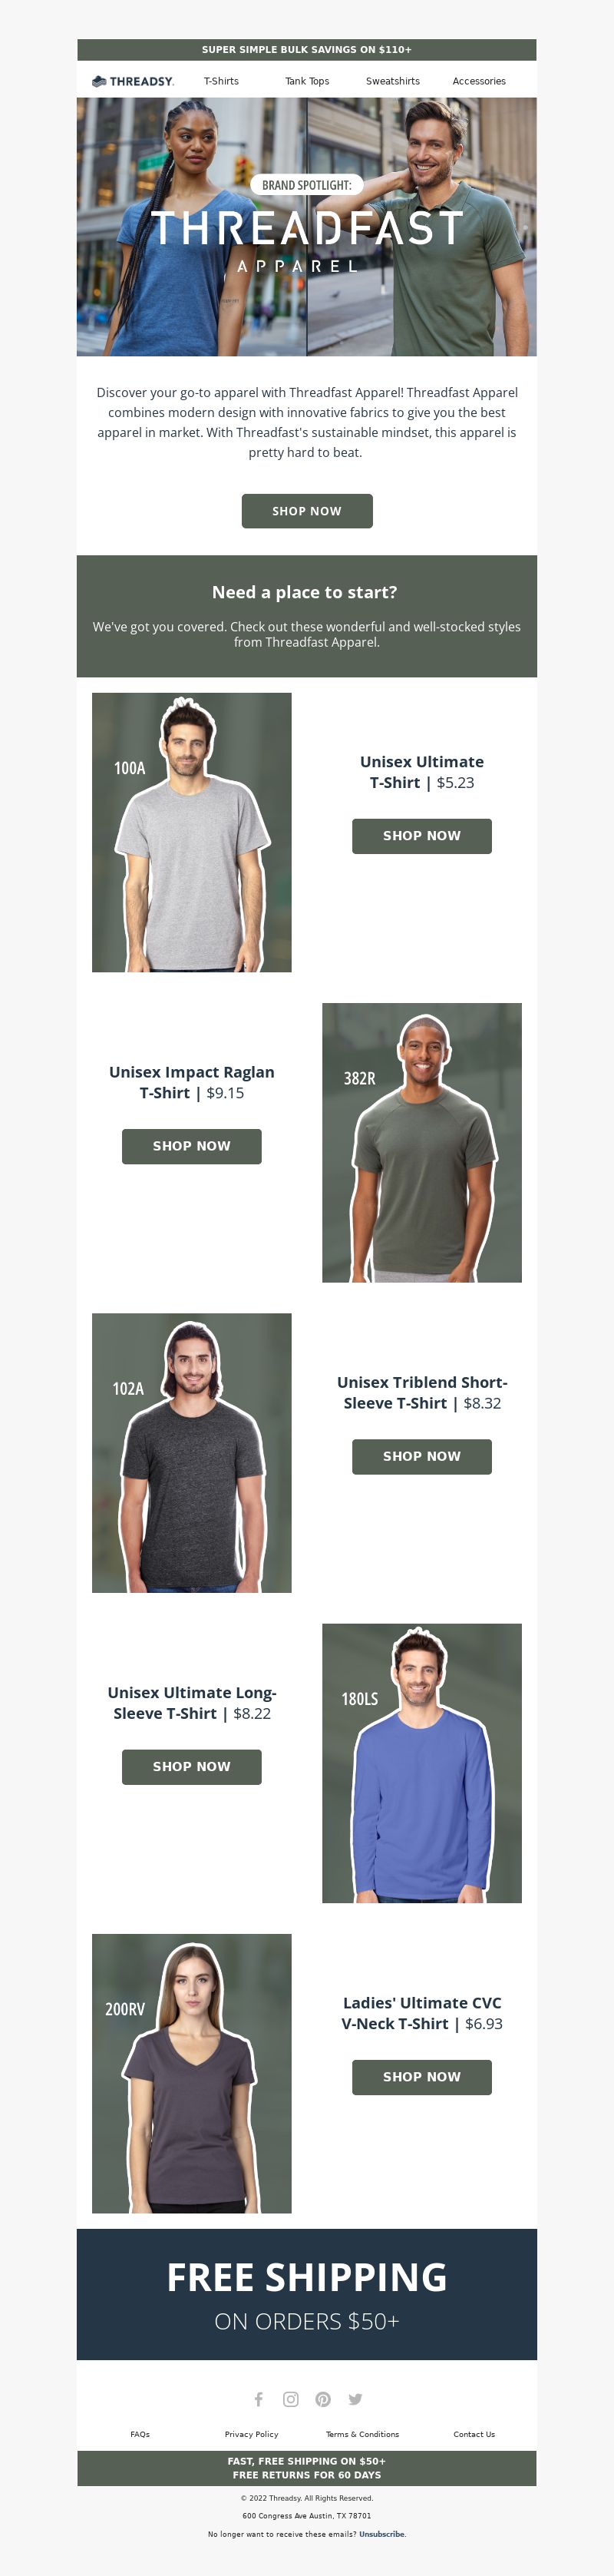
Task: Open the Tank Tops navigation item
Action: [x=307, y=81]
